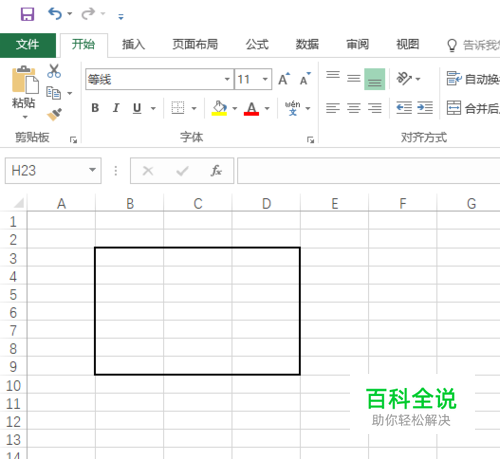Expand the phonetic guide options arrow
The height and width of the screenshot is (459, 500).
coord(308,108)
